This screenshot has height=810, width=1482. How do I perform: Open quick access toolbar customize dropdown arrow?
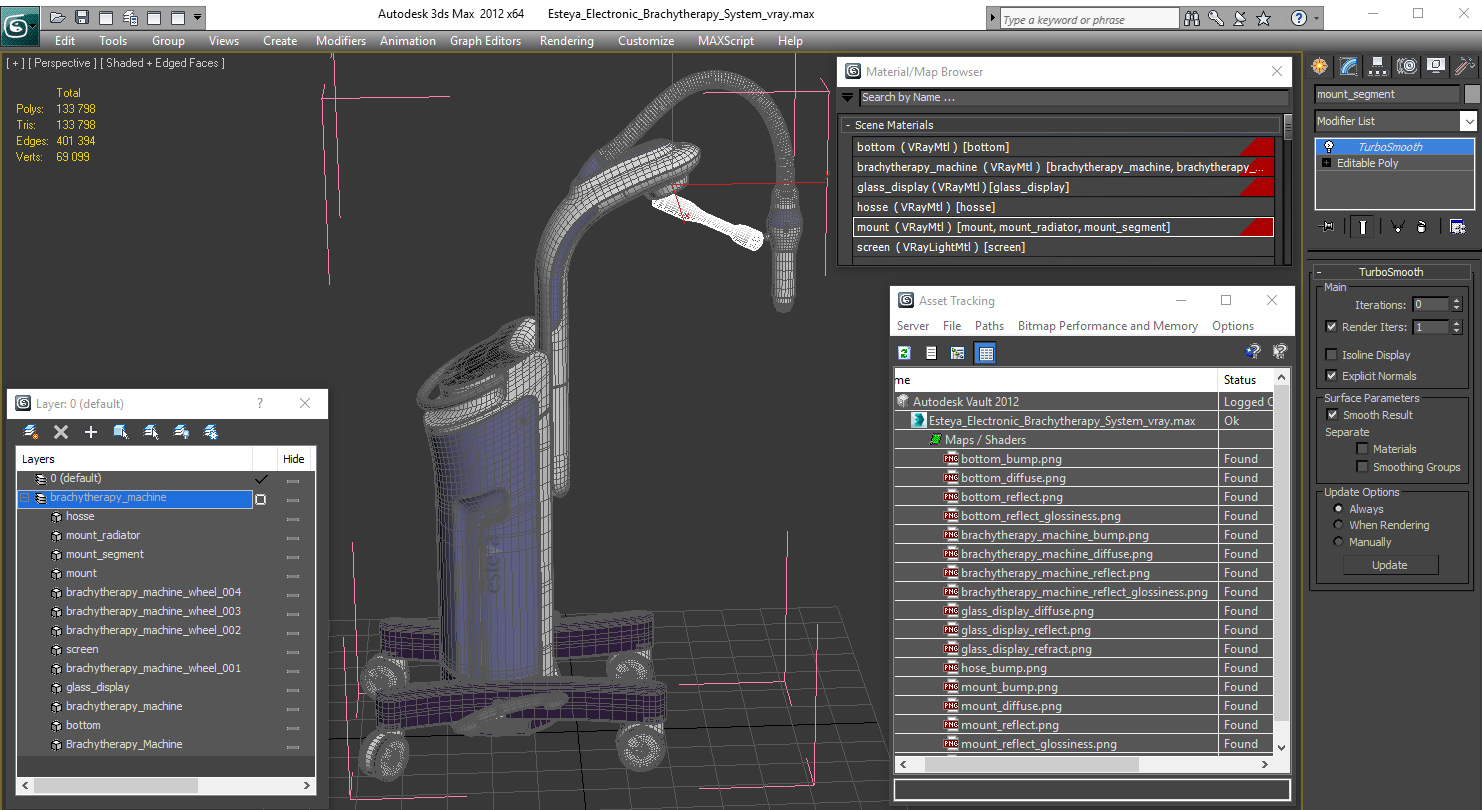[x=198, y=17]
